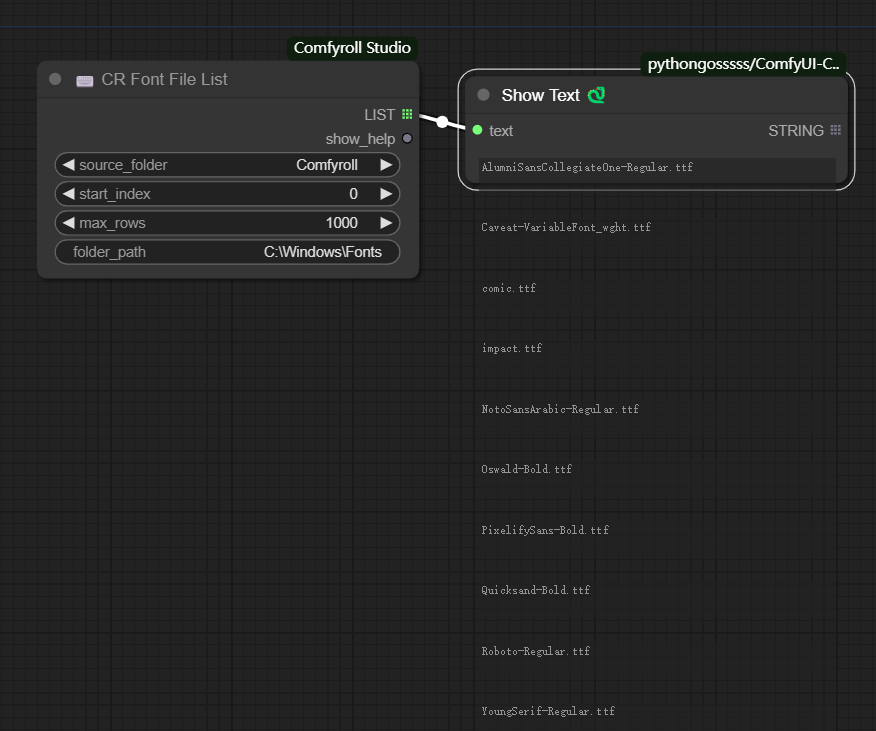The height and width of the screenshot is (731, 876).
Task: Click the white link midpoint dot between nodes
Action: [442, 122]
